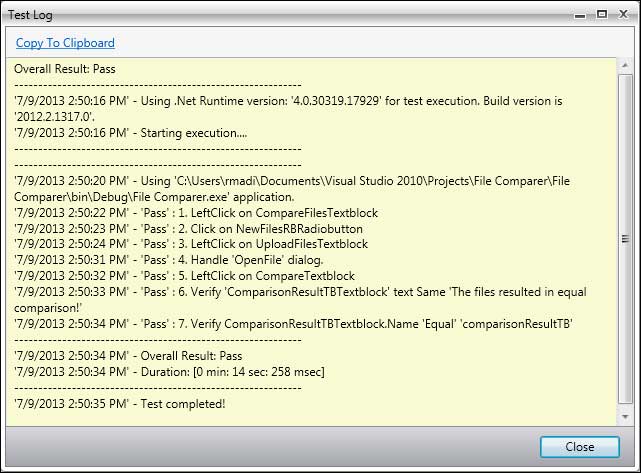
Task: Click the Duration log line
Action: (168, 371)
